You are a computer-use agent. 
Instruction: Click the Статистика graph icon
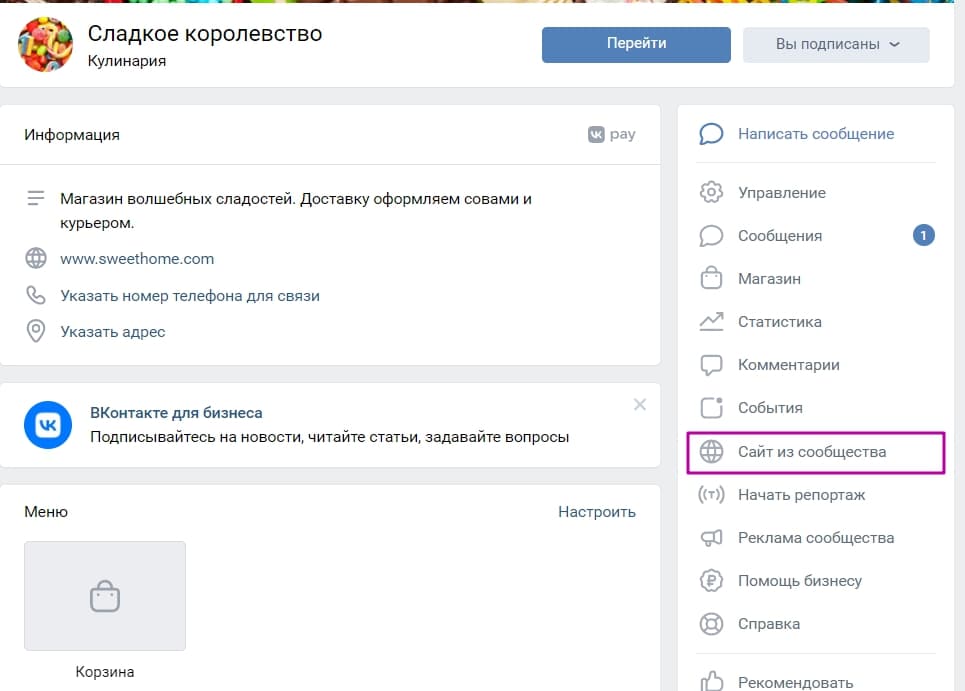[x=711, y=321]
